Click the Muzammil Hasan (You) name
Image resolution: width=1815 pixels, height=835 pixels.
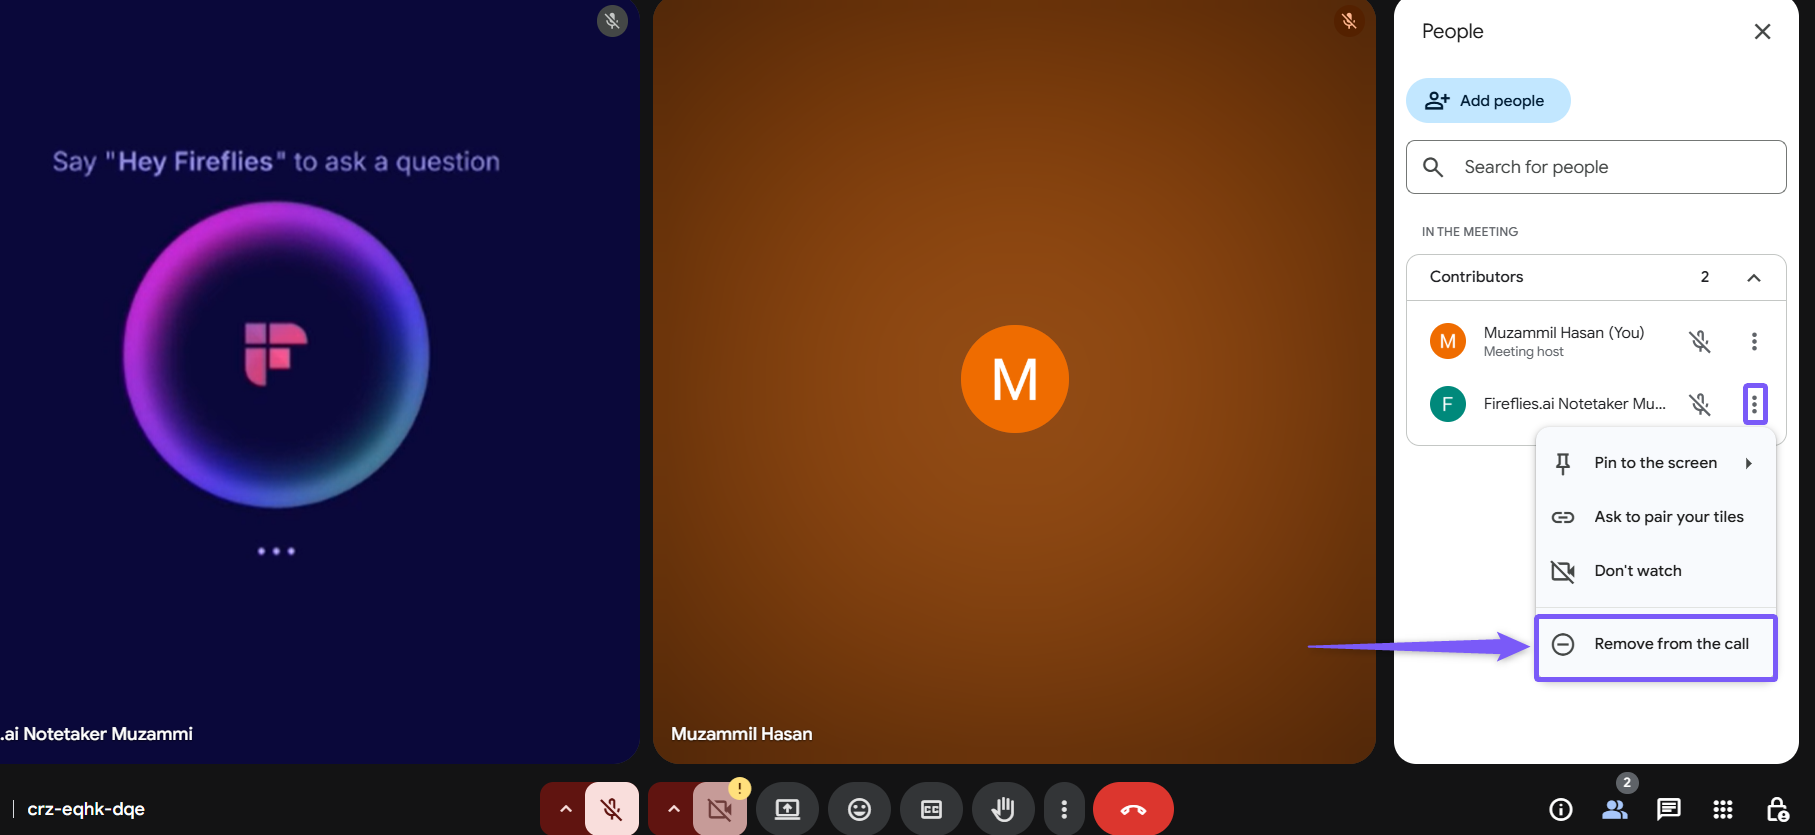pos(1564,333)
